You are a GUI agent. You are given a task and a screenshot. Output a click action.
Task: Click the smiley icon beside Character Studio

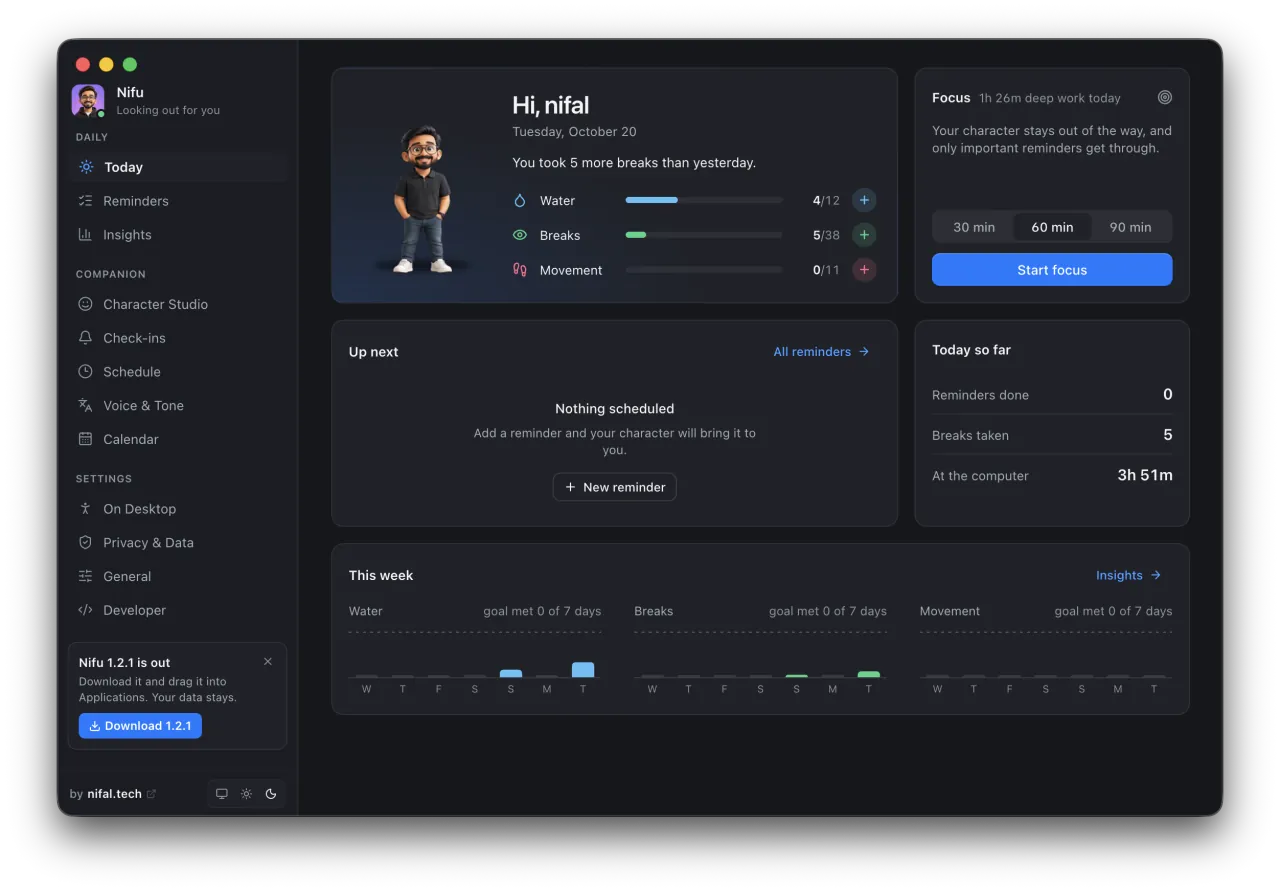[85, 304]
